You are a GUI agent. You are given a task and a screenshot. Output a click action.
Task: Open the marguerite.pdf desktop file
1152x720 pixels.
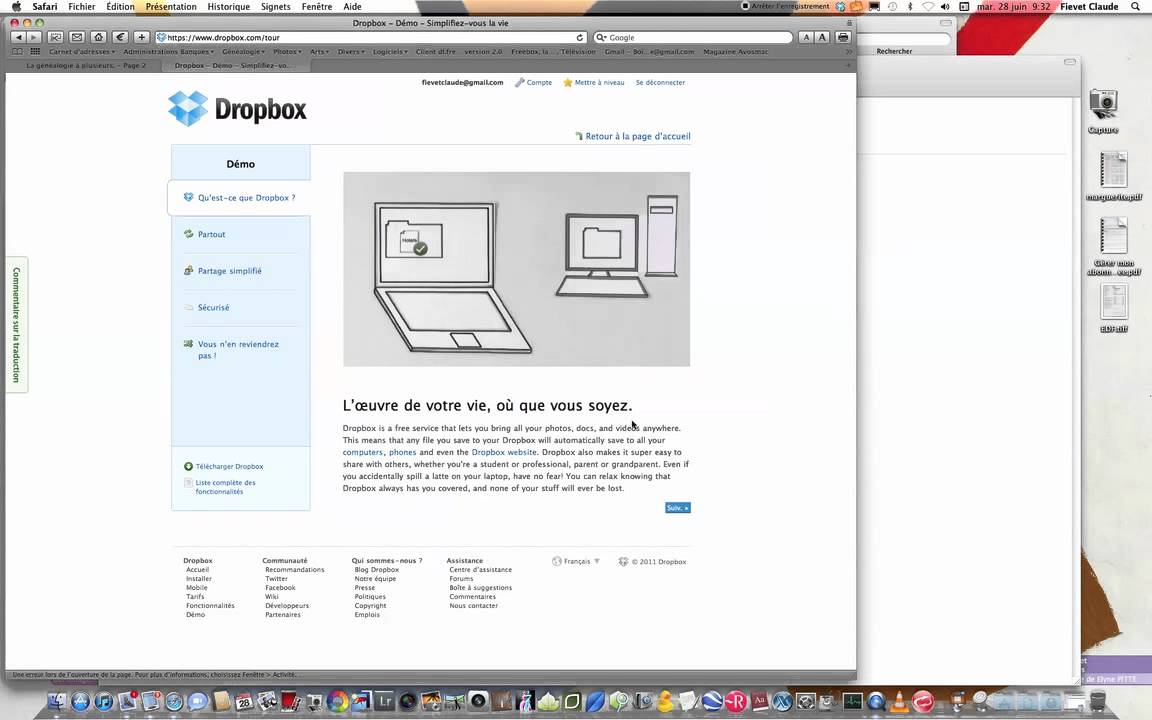pos(1114,176)
